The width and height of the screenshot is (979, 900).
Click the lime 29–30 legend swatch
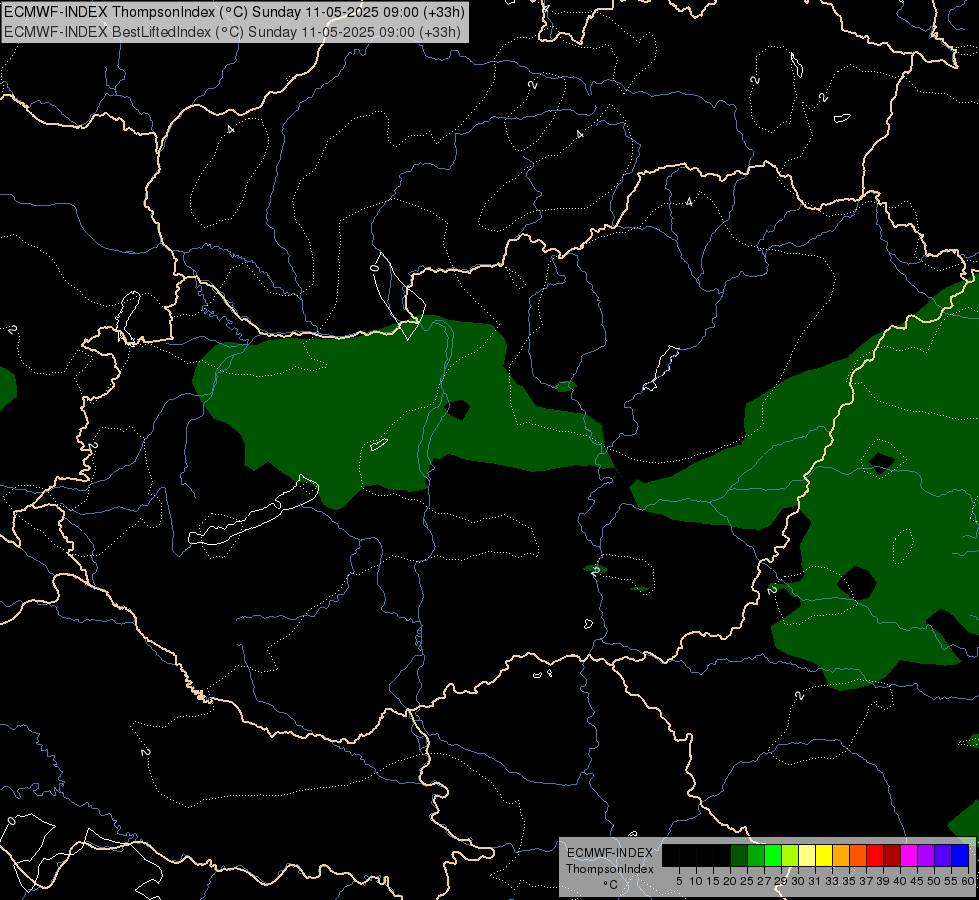click(x=790, y=855)
